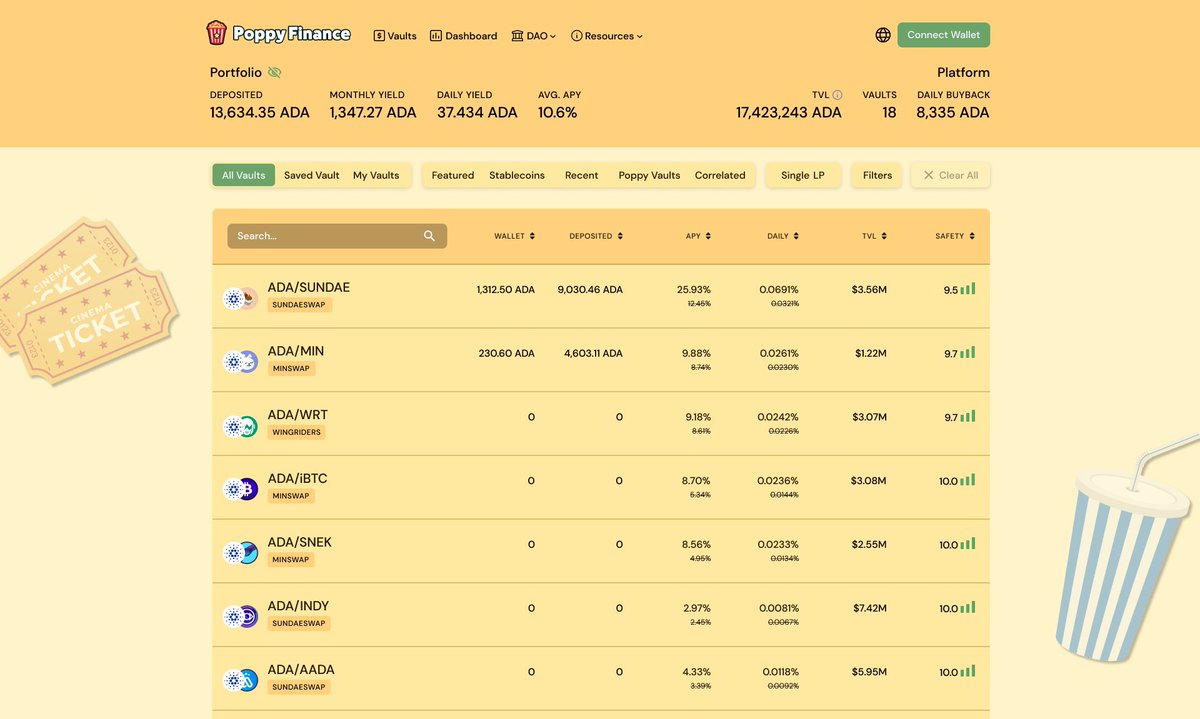This screenshot has height=719, width=1200.
Task: Click the TVL info tooltip icon
Action: [x=836, y=95]
